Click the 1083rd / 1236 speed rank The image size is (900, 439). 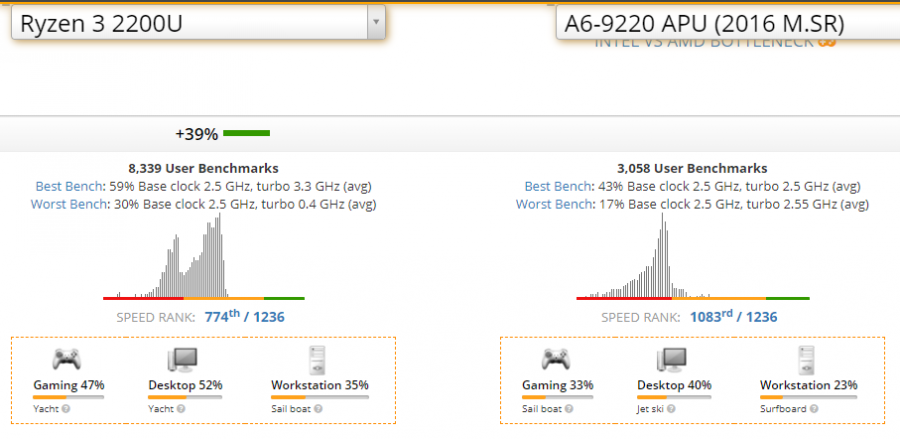click(734, 317)
